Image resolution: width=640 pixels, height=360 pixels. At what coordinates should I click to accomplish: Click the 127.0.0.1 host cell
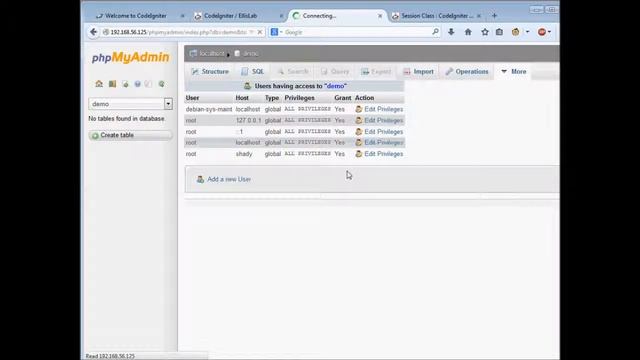248,120
